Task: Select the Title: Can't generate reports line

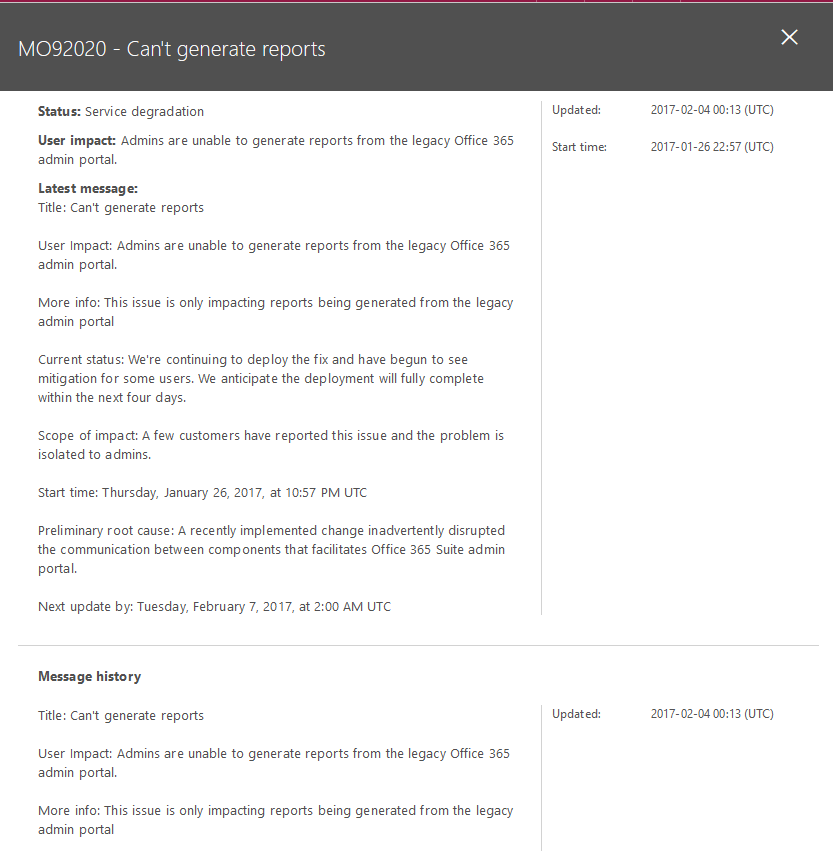Action: click(x=120, y=207)
